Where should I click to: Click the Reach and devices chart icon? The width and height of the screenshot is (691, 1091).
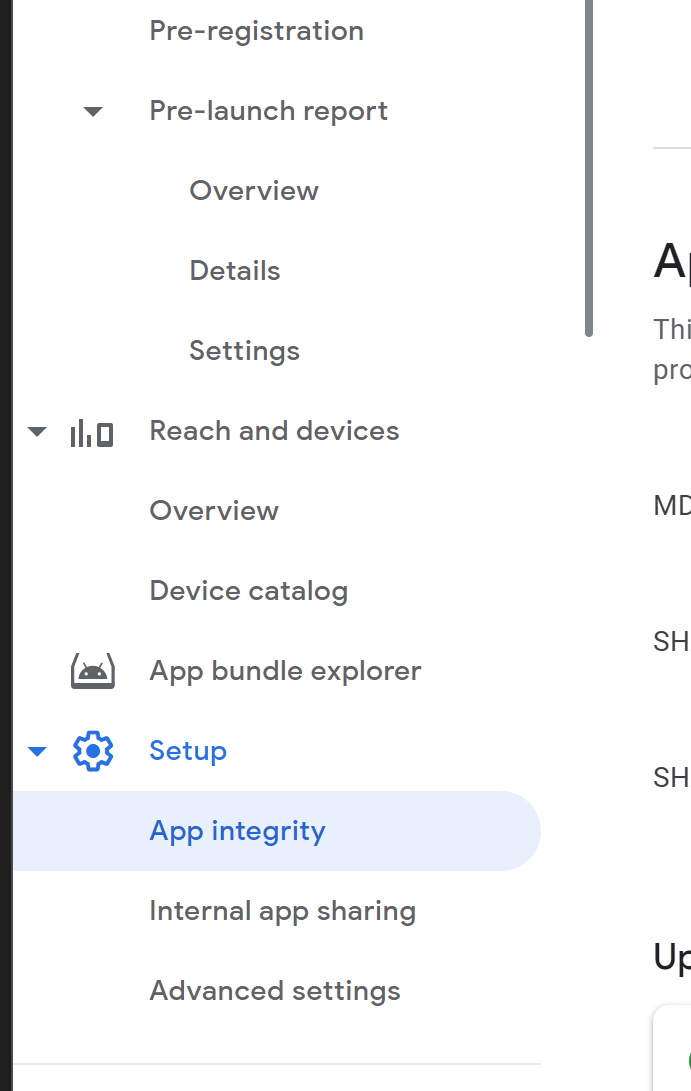coord(92,432)
